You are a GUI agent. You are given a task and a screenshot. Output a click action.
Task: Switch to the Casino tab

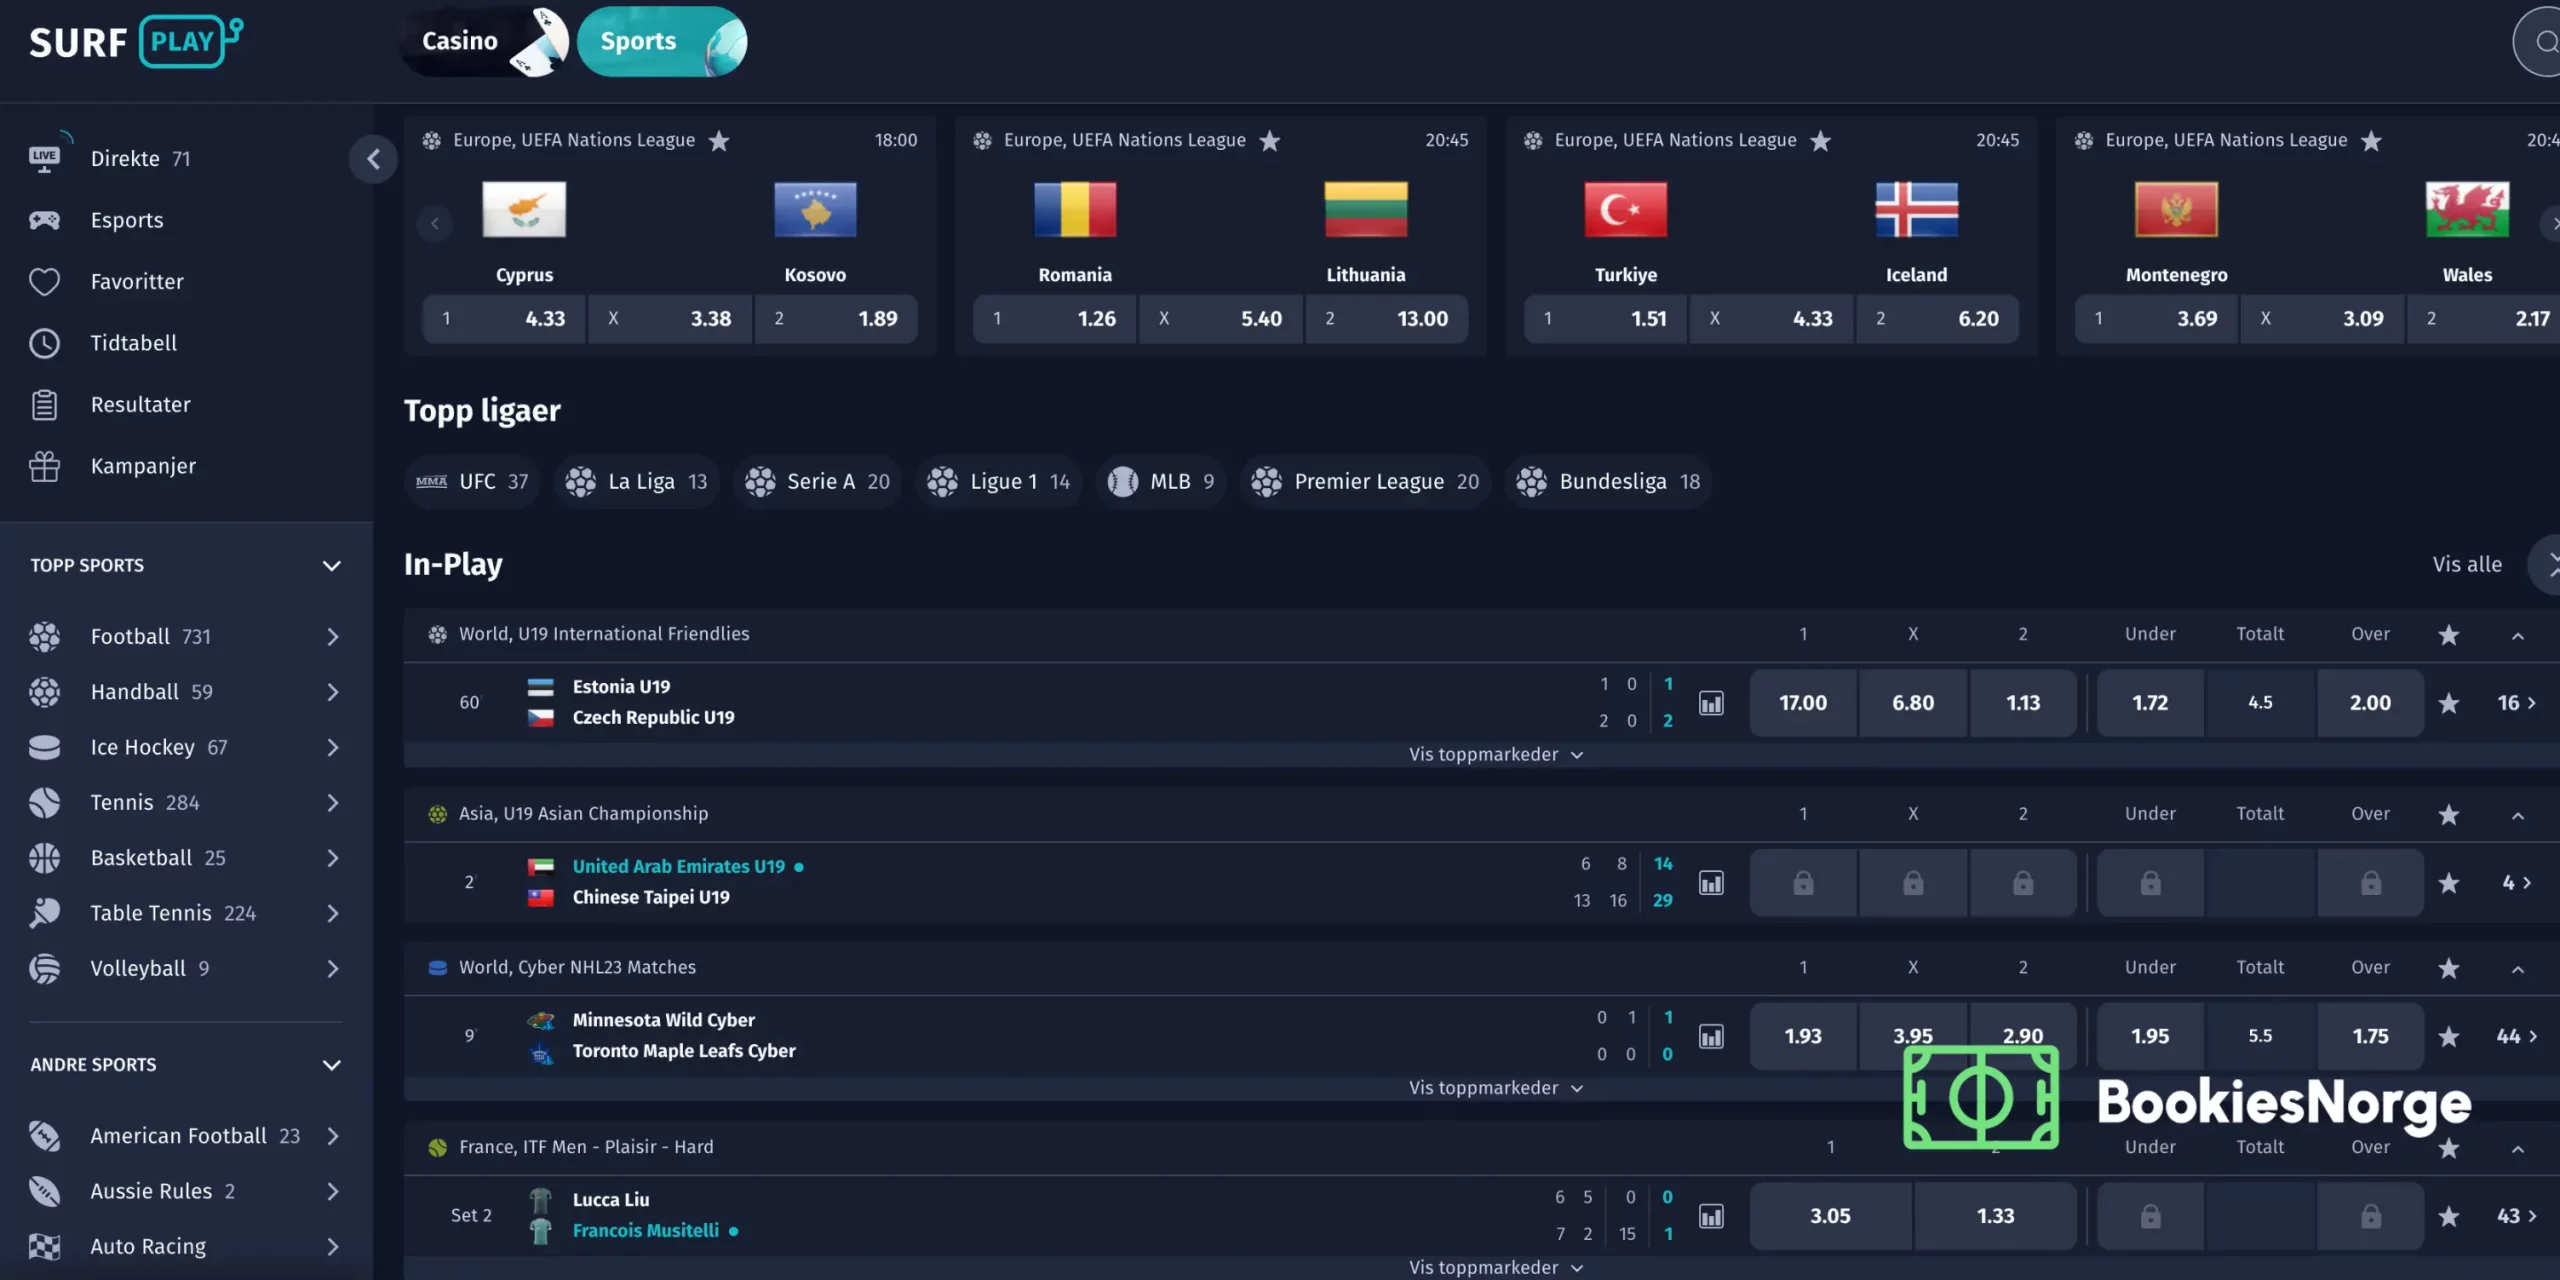tap(484, 41)
